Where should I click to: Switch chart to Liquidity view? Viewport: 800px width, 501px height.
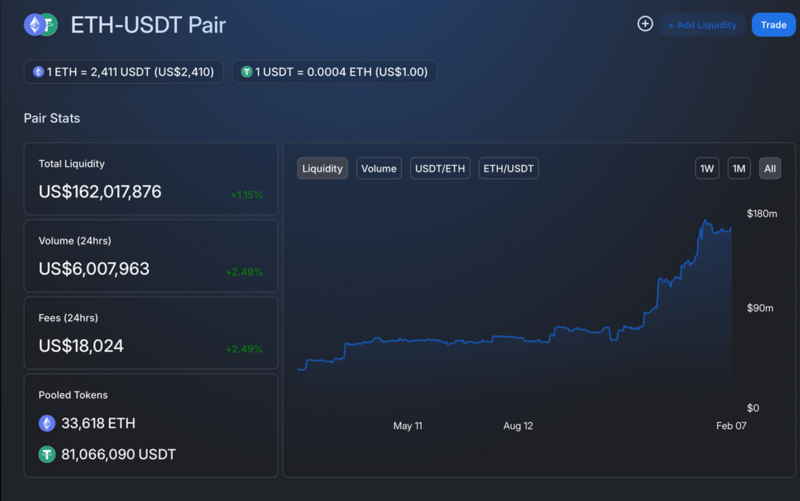tap(322, 168)
